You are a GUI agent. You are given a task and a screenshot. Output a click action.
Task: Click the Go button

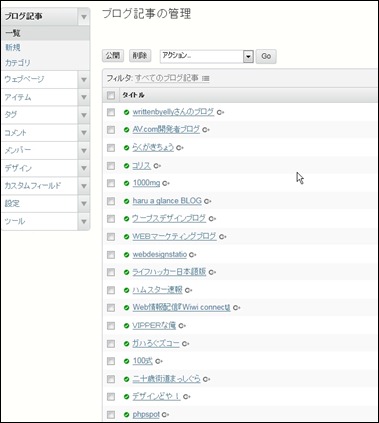(x=266, y=56)
